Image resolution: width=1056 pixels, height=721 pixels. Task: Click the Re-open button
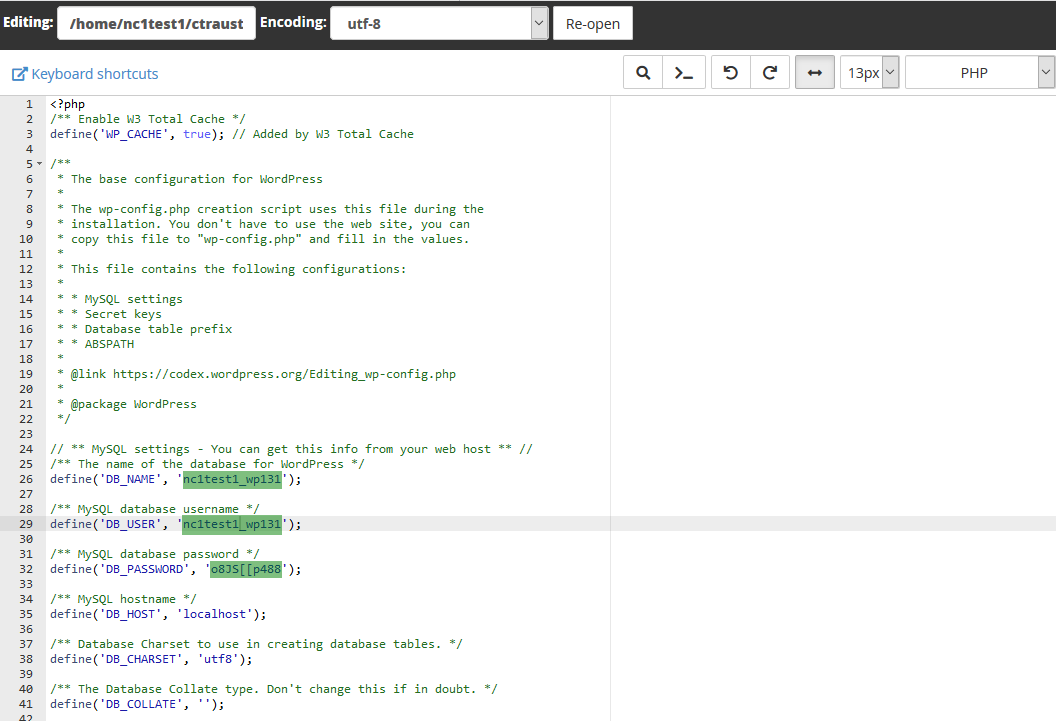[593, 24]
